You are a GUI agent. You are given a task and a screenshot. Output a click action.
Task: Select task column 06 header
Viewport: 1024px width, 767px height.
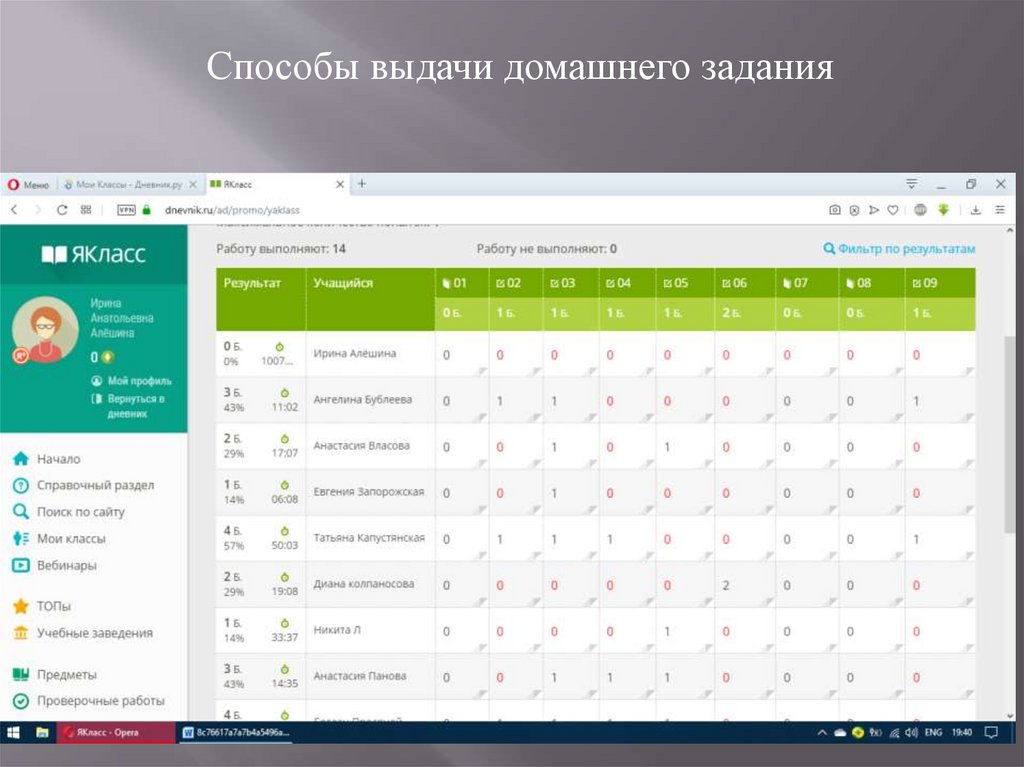(734, 283)
